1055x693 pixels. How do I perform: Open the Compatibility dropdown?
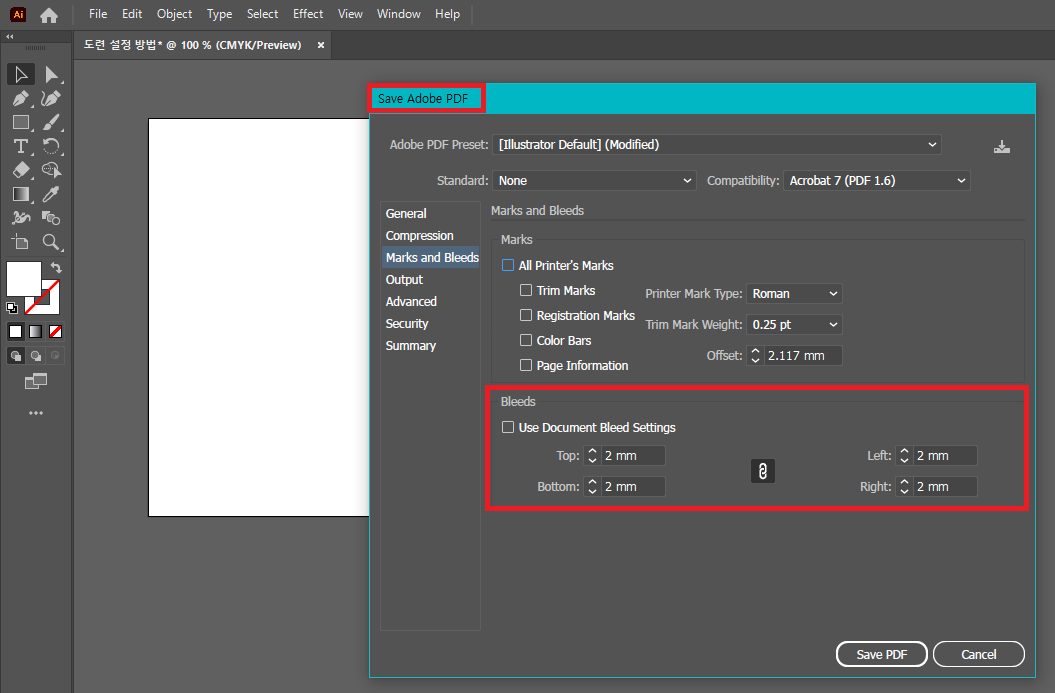point(877,180)
